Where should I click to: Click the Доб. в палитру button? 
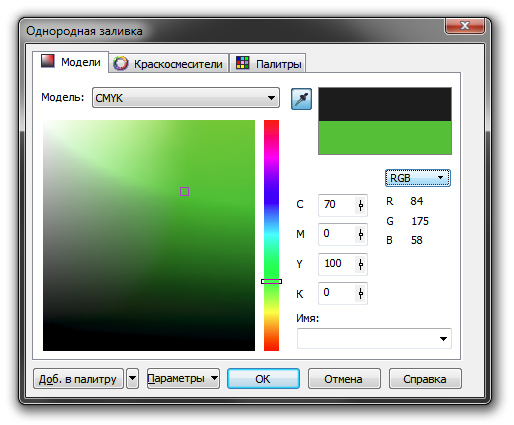(x=78, y=378)
